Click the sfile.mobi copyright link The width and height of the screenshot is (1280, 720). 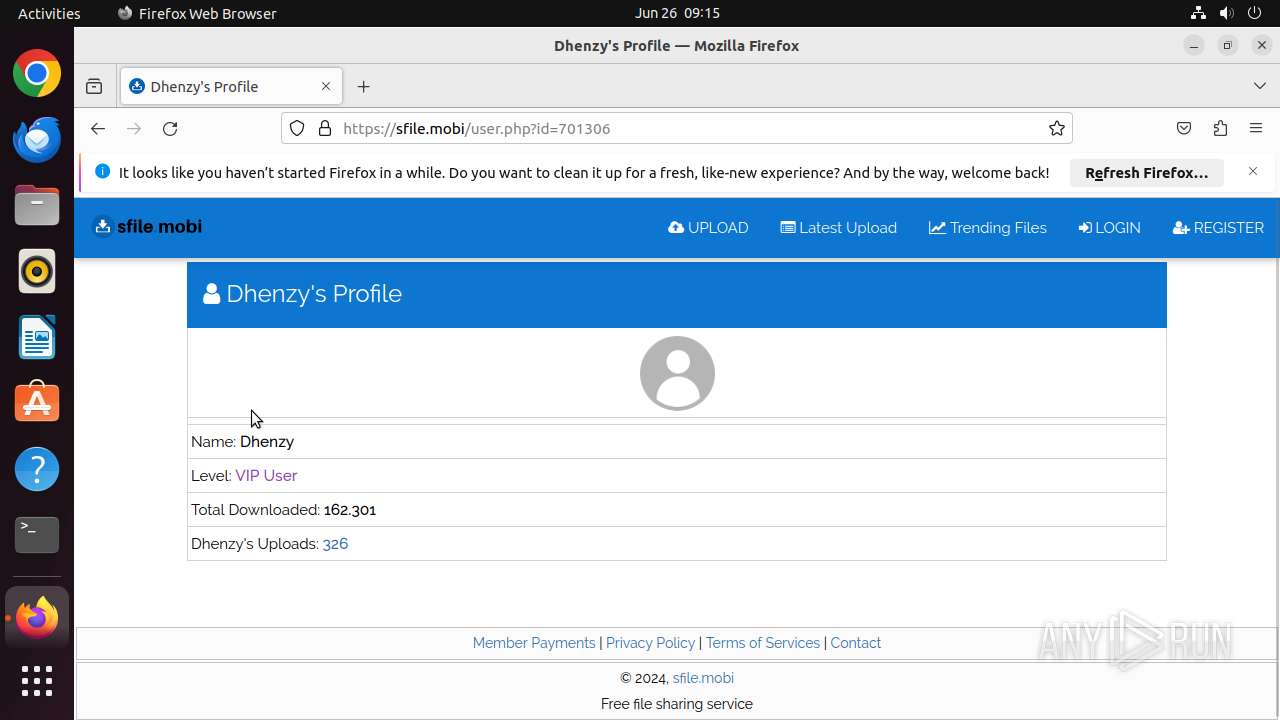click(x=703, y=678)
